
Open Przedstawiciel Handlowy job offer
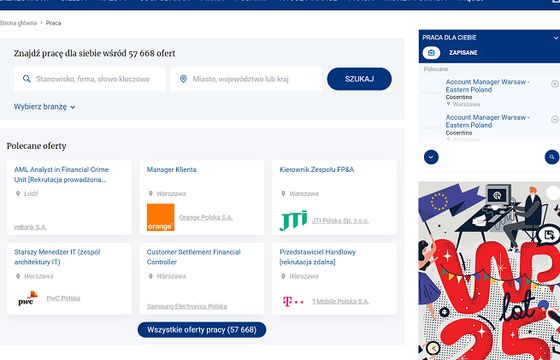(318, 257)
